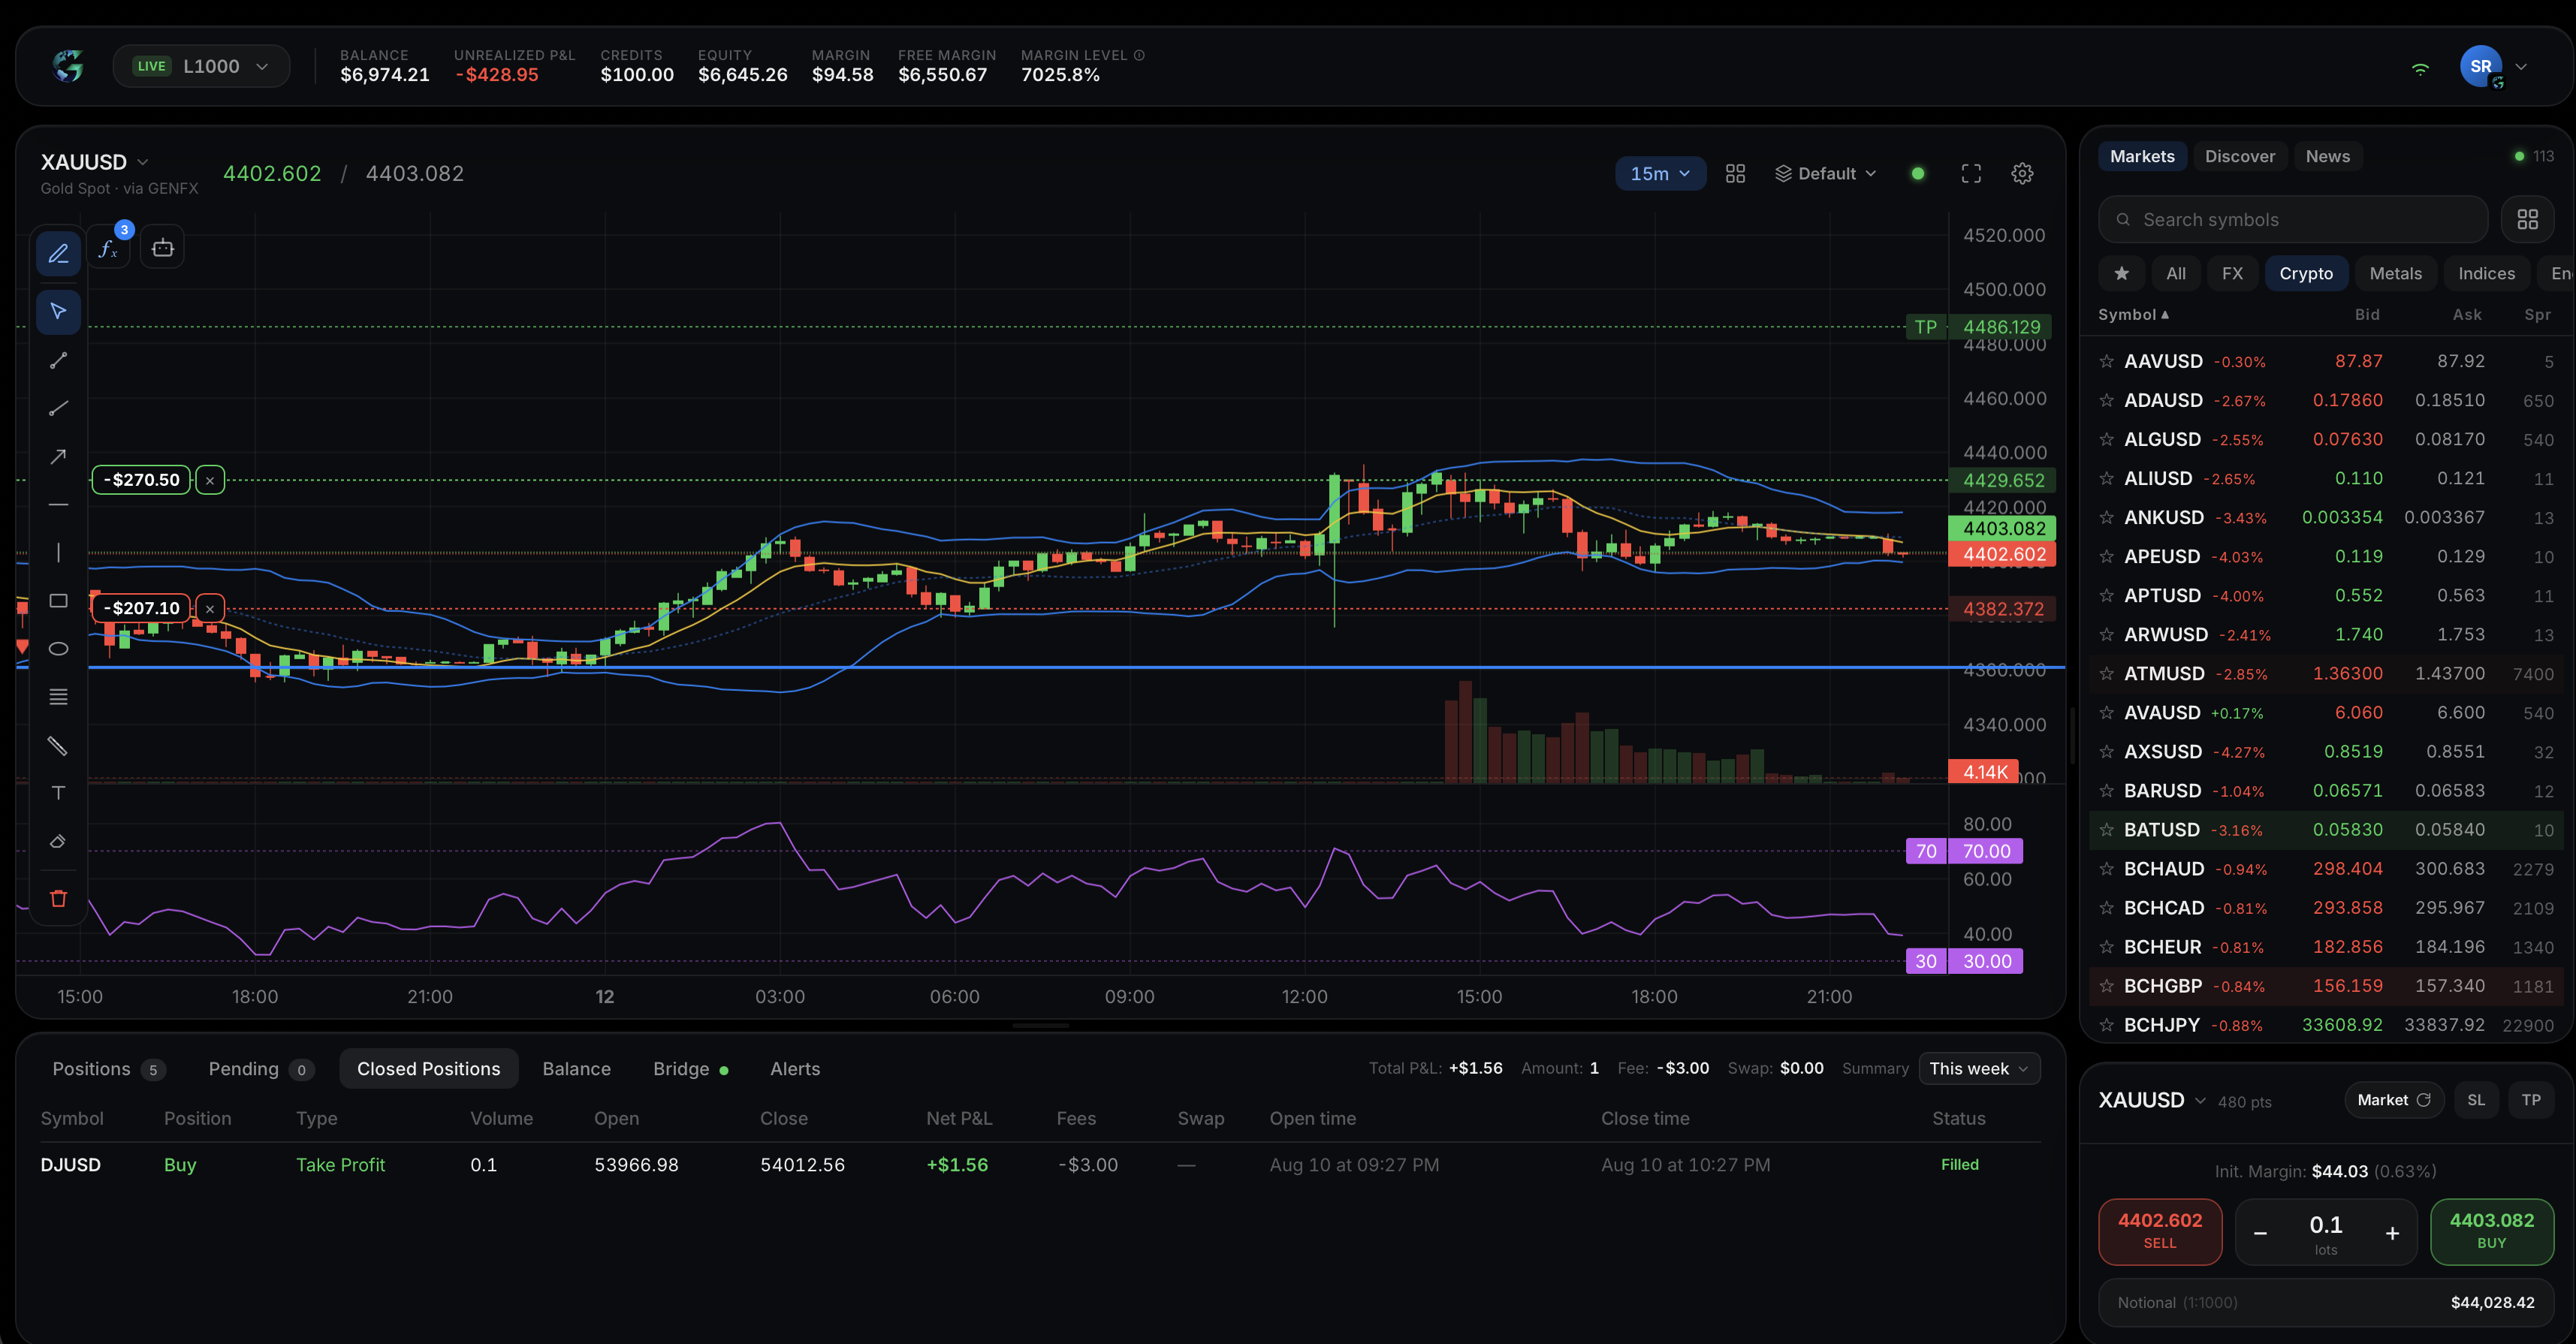The image size is (2576, 1344).
Task: Toggle favorite star for BATUSD
Action: [2106, 830]
